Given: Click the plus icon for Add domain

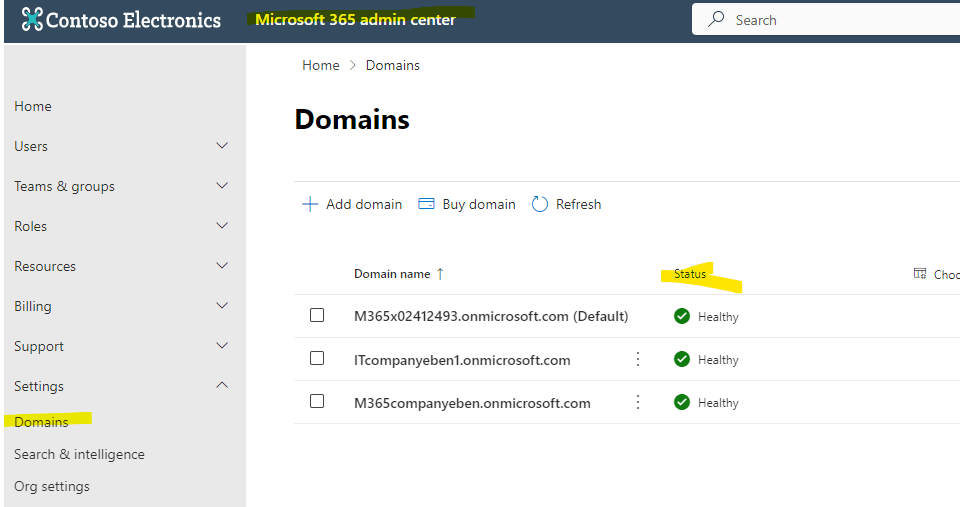Looking at the screenshot, I should 310,204.
